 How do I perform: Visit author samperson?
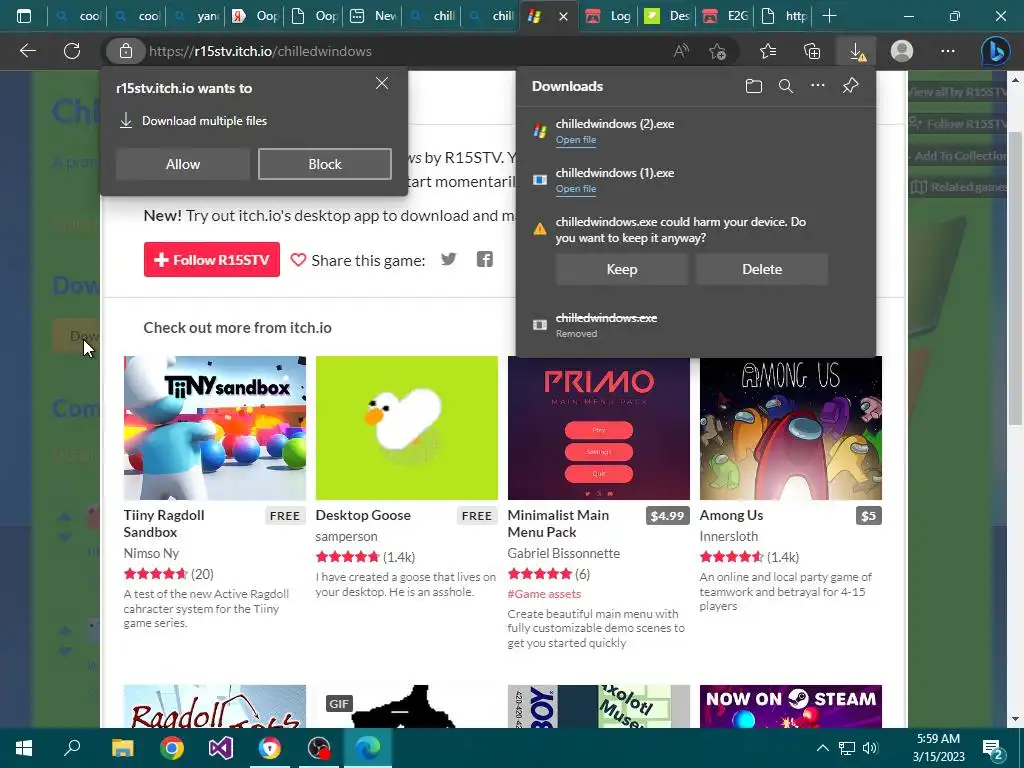(x=346, y=536)
